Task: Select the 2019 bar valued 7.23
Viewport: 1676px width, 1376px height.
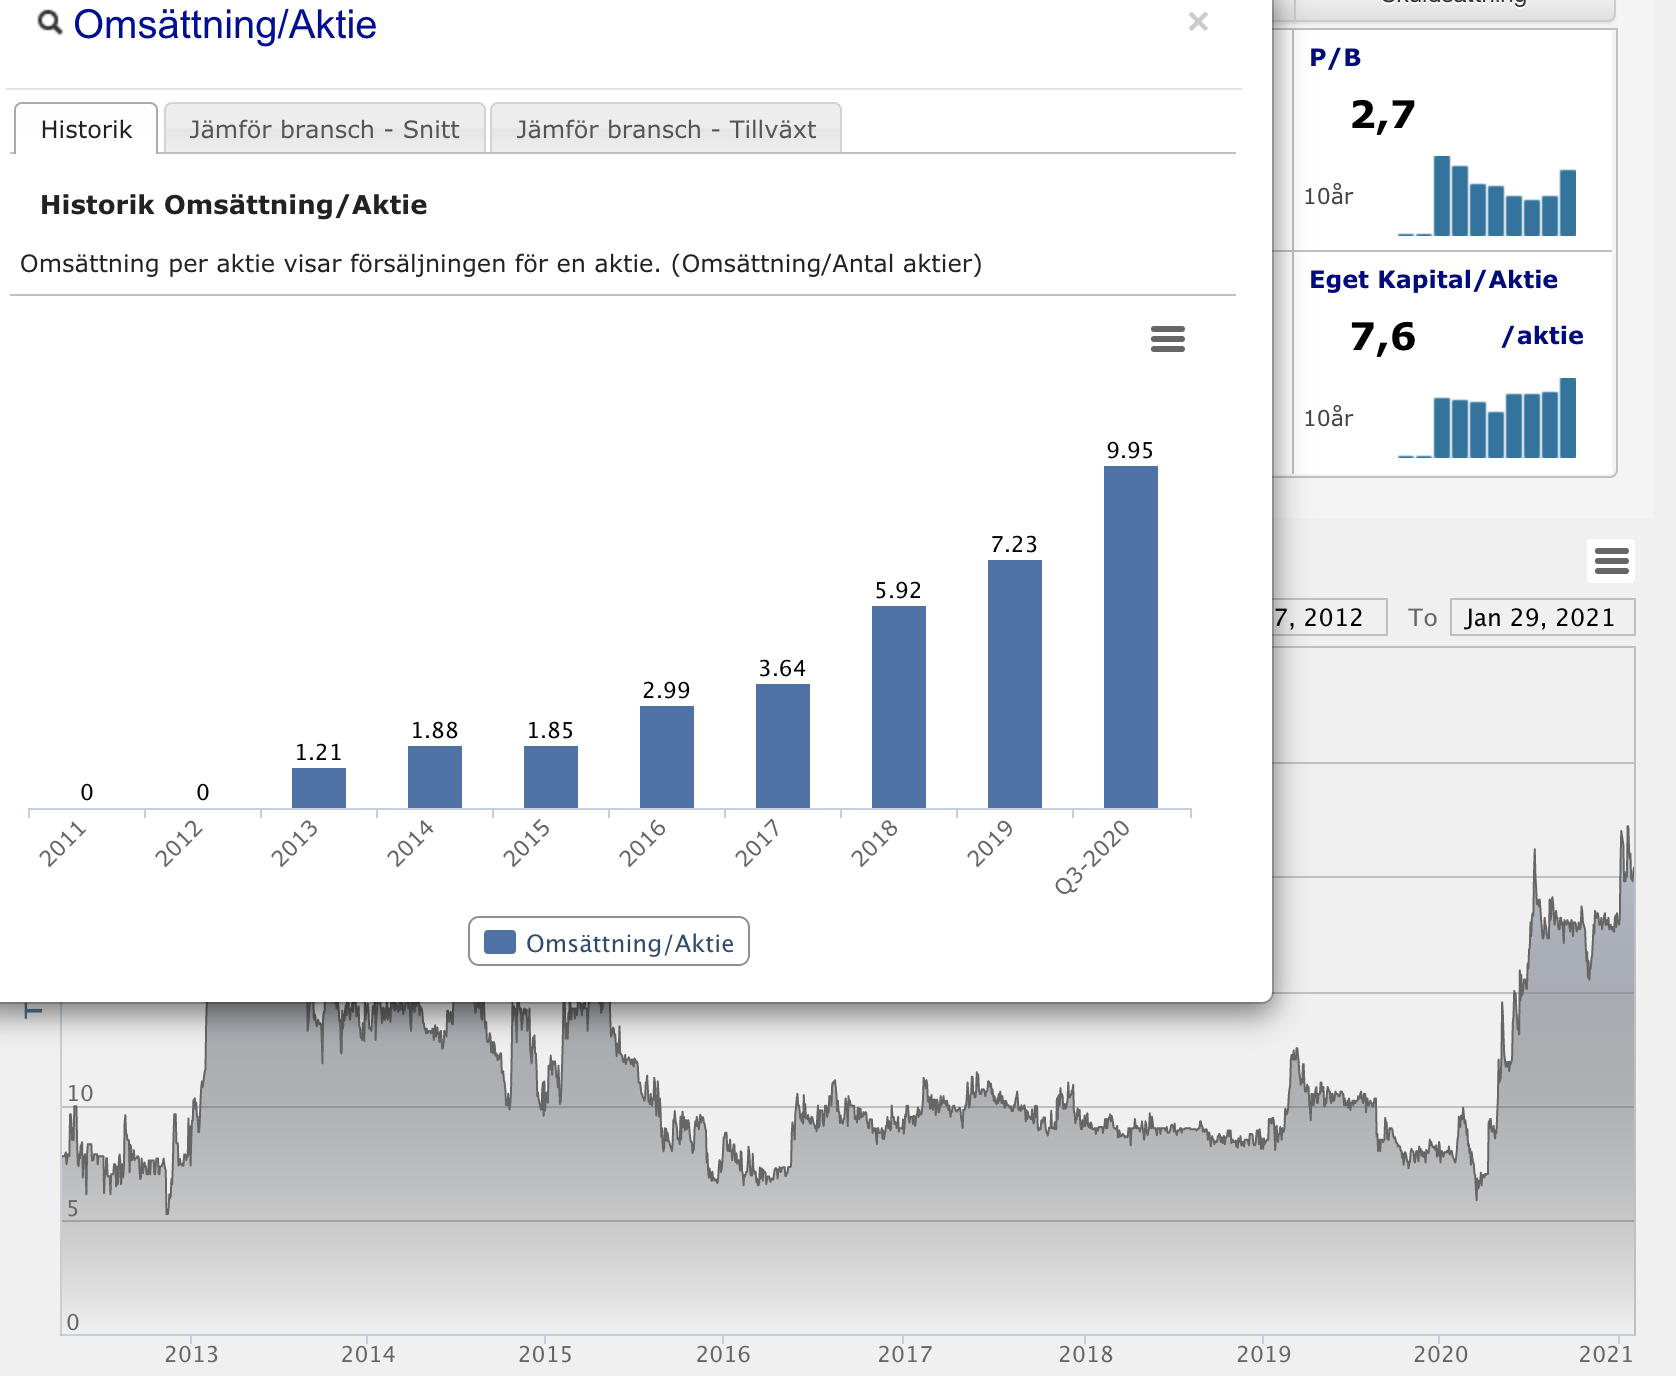Action: point(1015,684)
